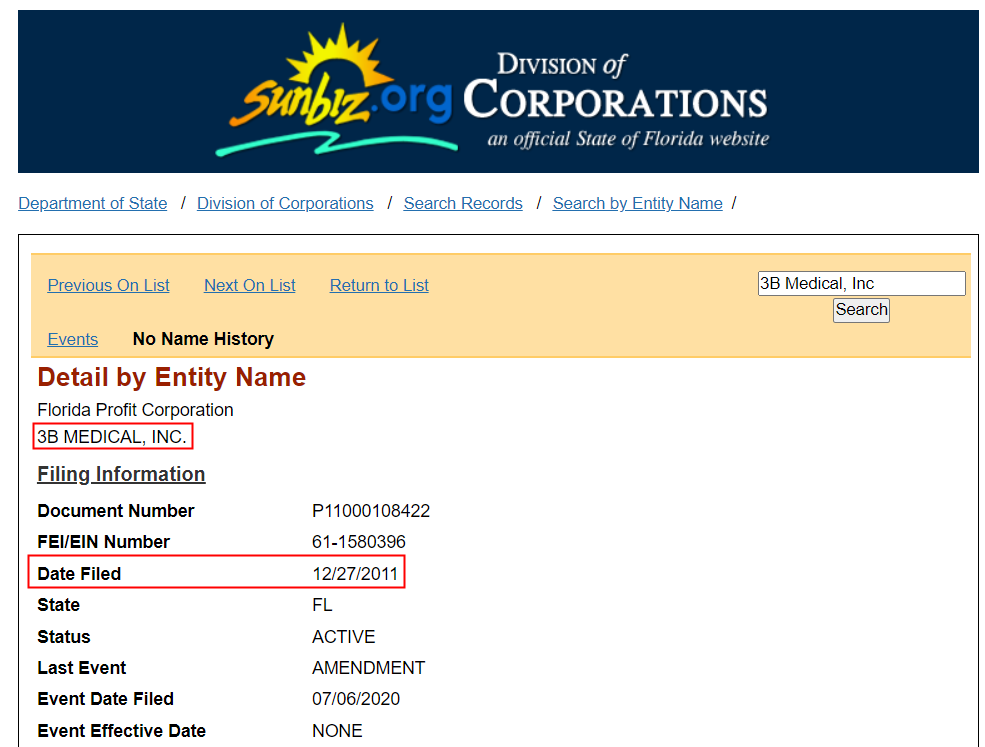Select the state value FL
Viewport: 985px width, 747px height.
pyautogui.click(x=322, y=605)
